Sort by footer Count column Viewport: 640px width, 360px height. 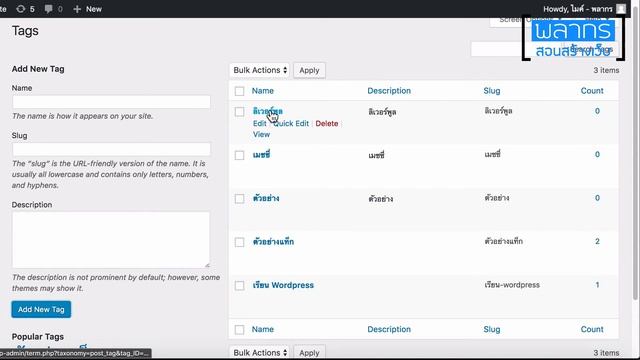(x=592, y=329)
